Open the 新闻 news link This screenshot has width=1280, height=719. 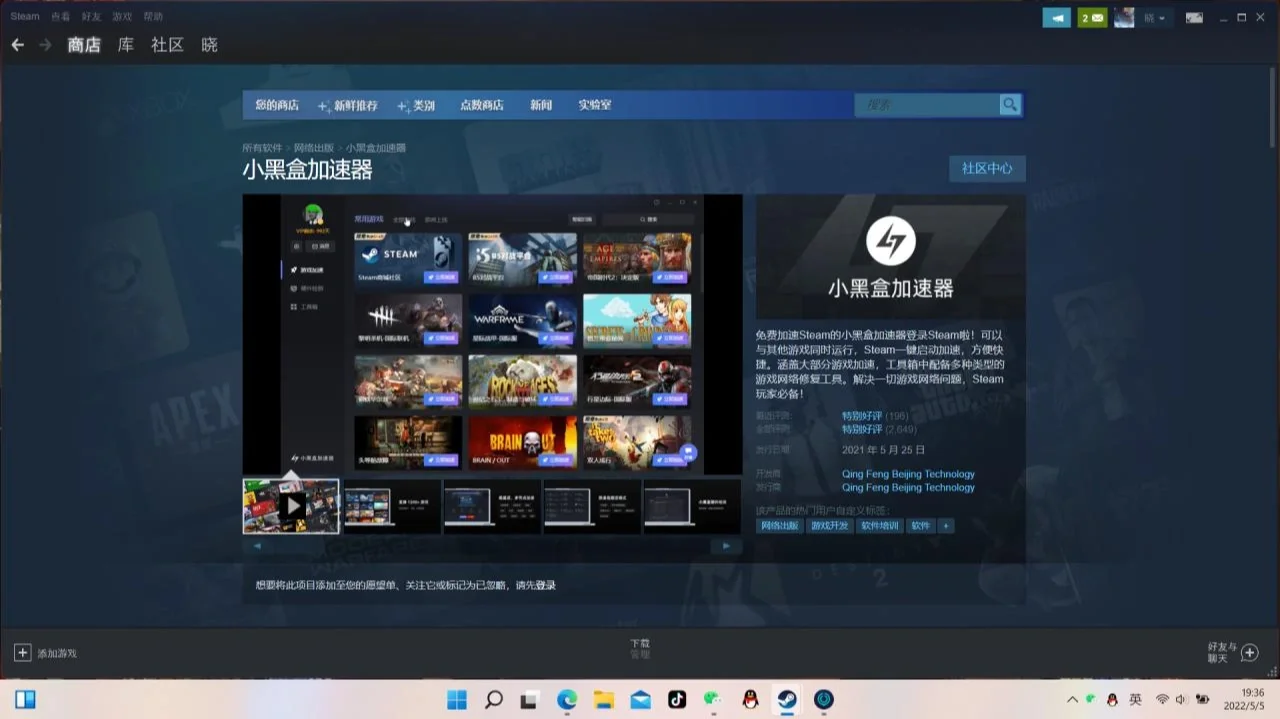tap(541, 105)
